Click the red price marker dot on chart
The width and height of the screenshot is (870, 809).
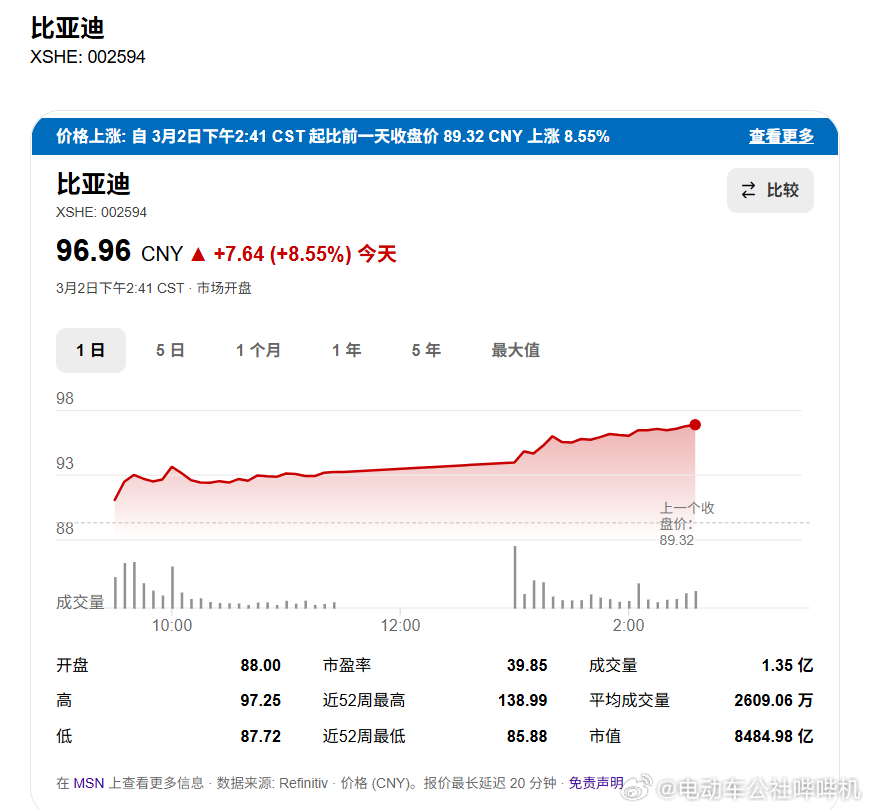tap(695, 424)
